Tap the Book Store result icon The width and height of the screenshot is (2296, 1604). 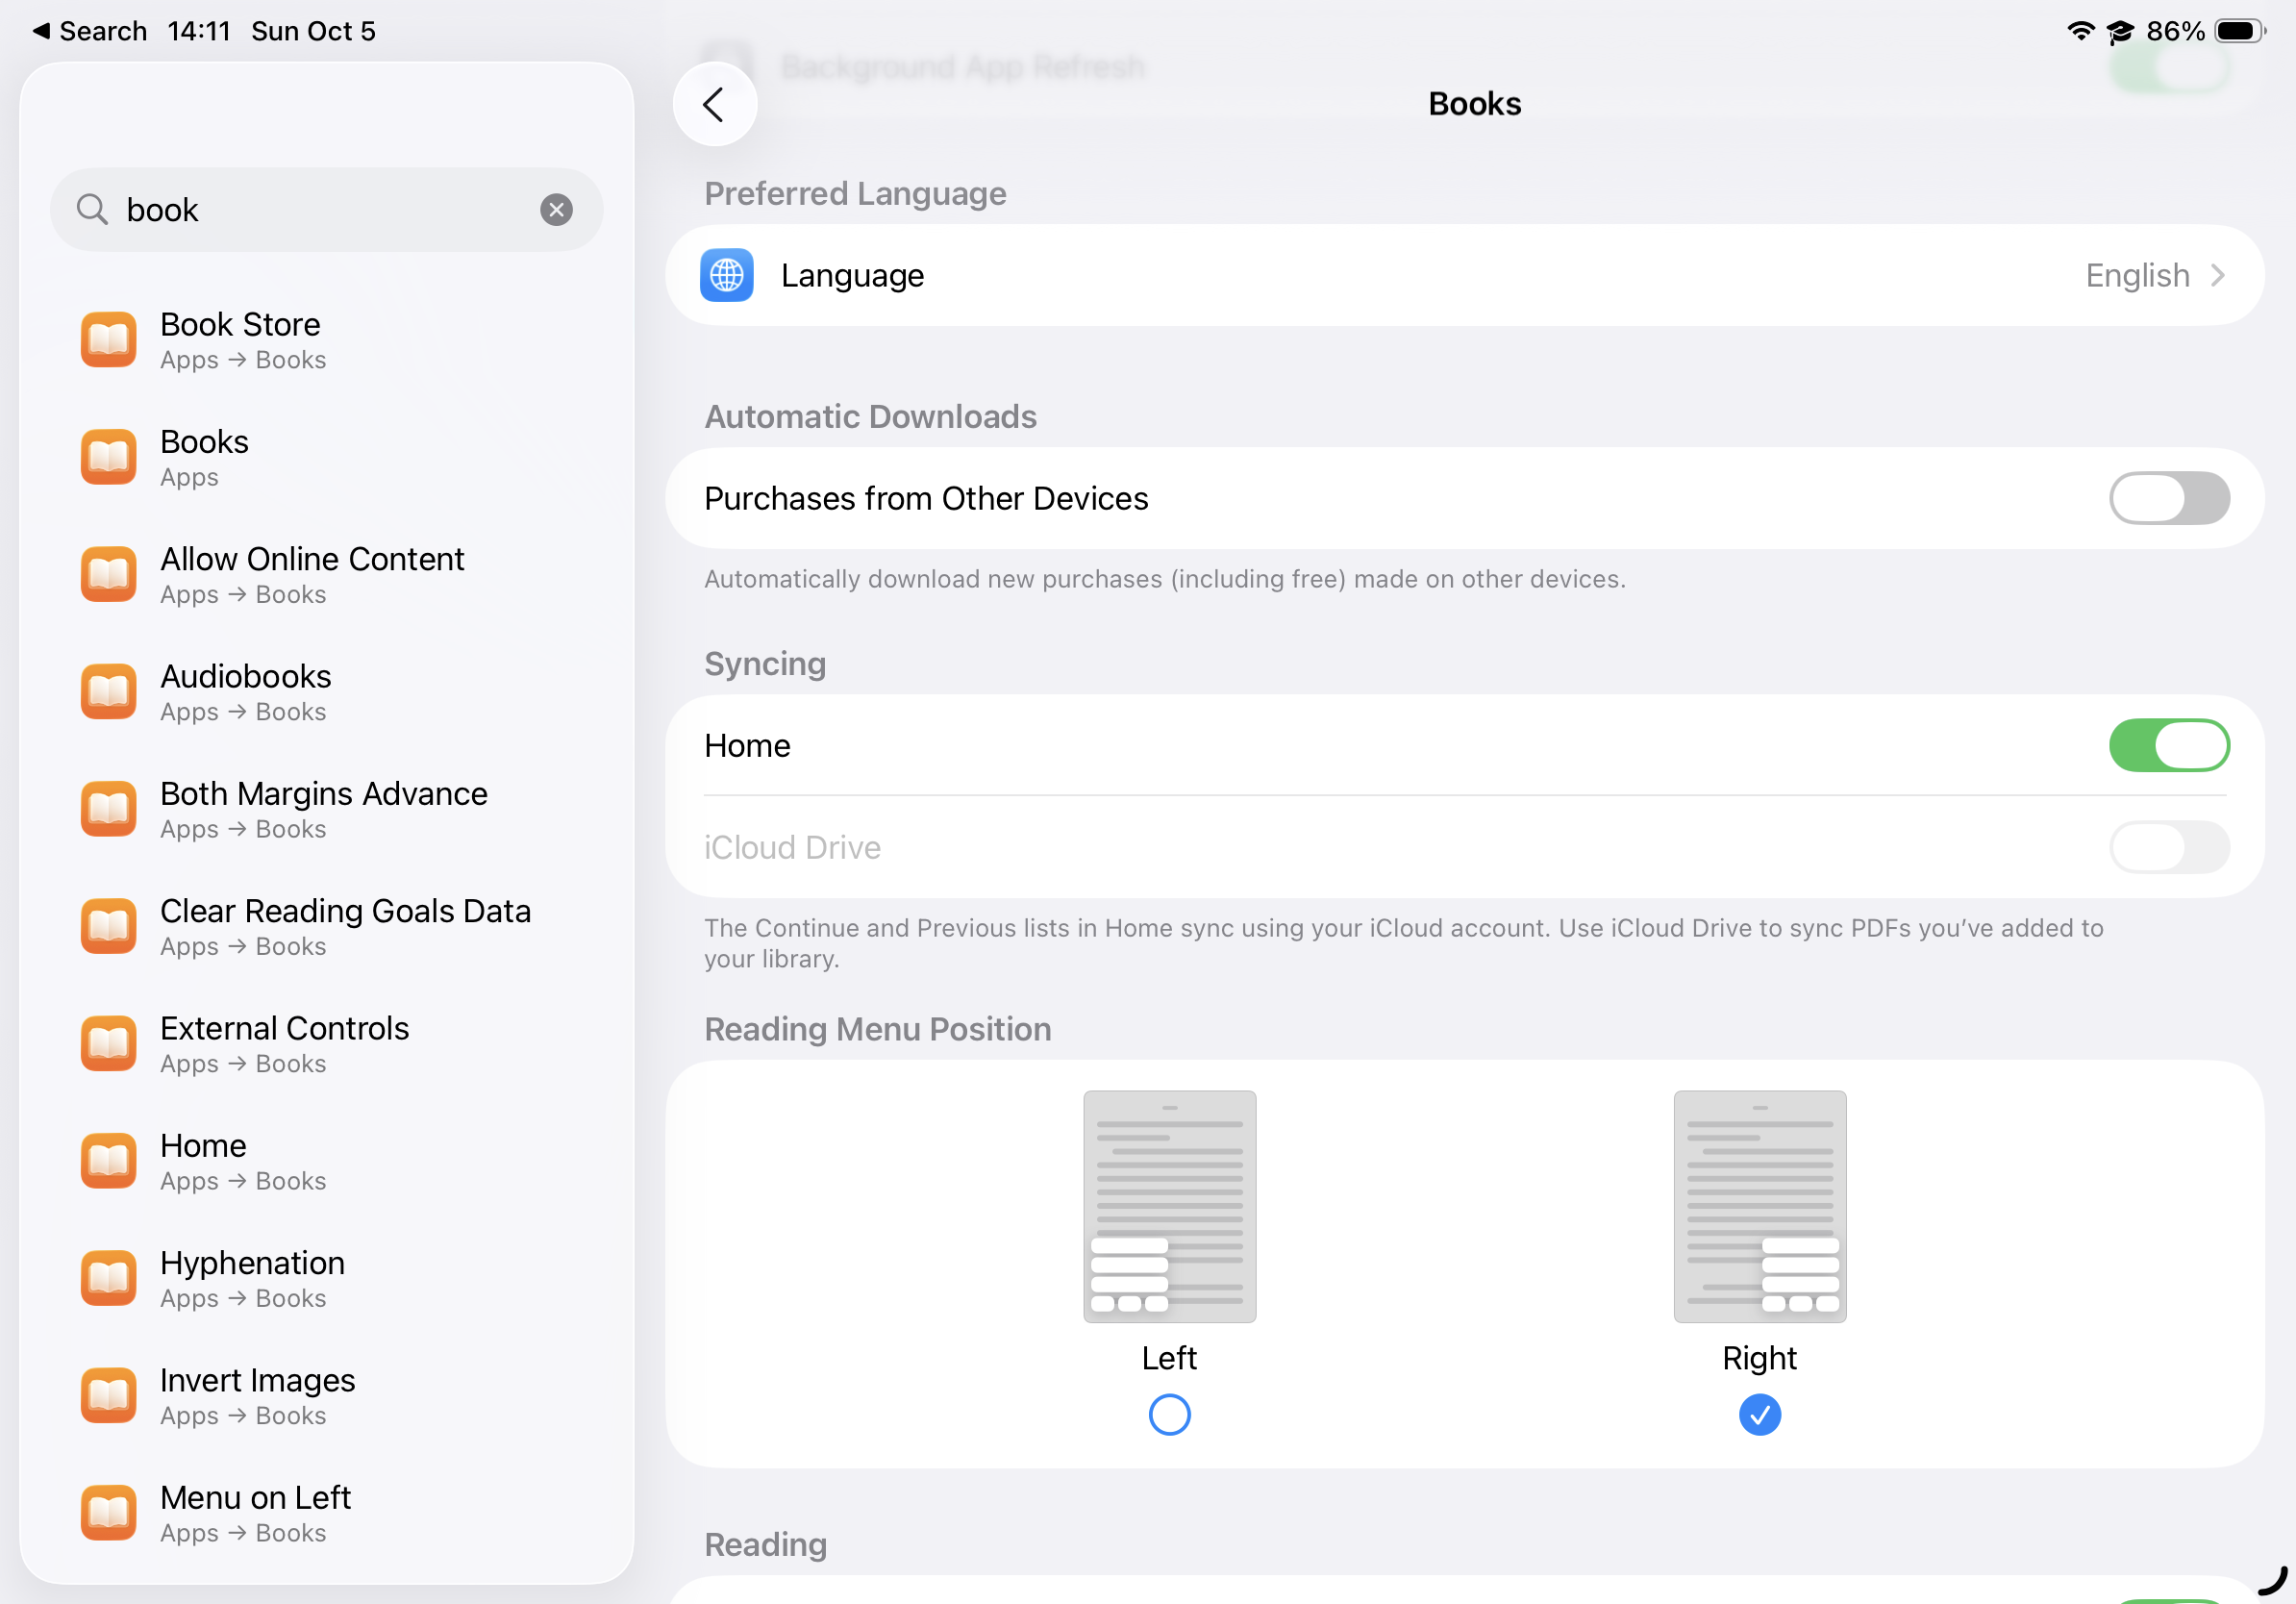pyautogui.click(x=108, y=340)
